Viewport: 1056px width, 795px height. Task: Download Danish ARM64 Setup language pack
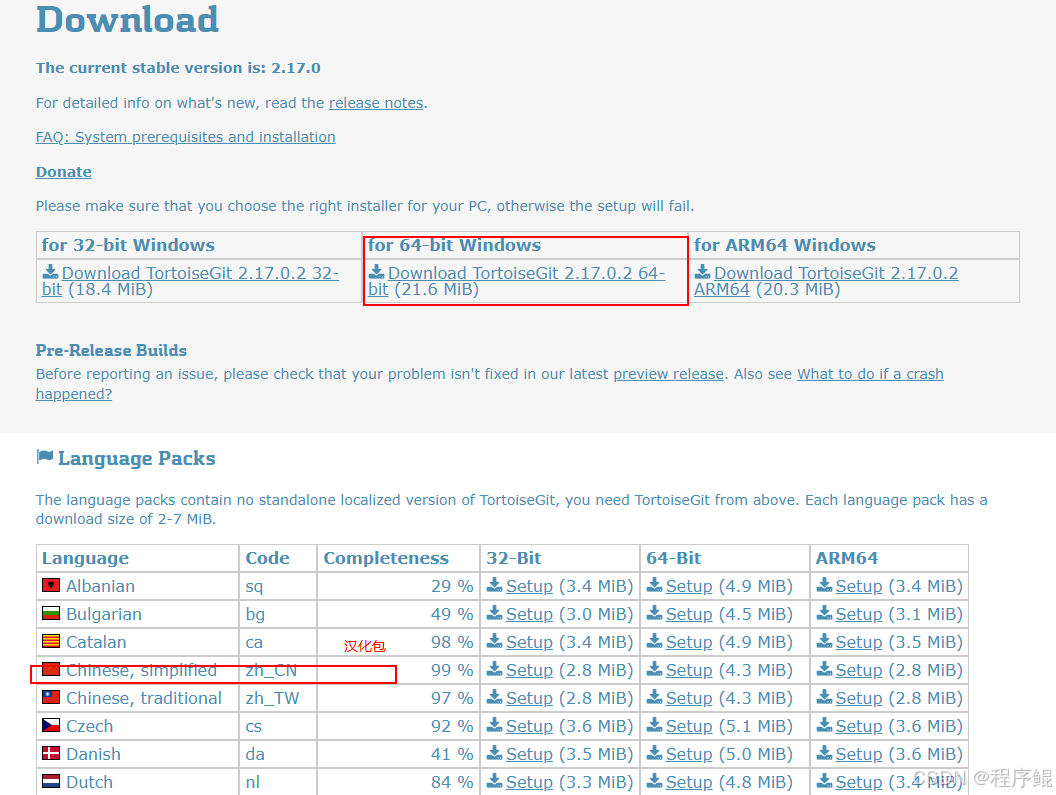[859, 754]
